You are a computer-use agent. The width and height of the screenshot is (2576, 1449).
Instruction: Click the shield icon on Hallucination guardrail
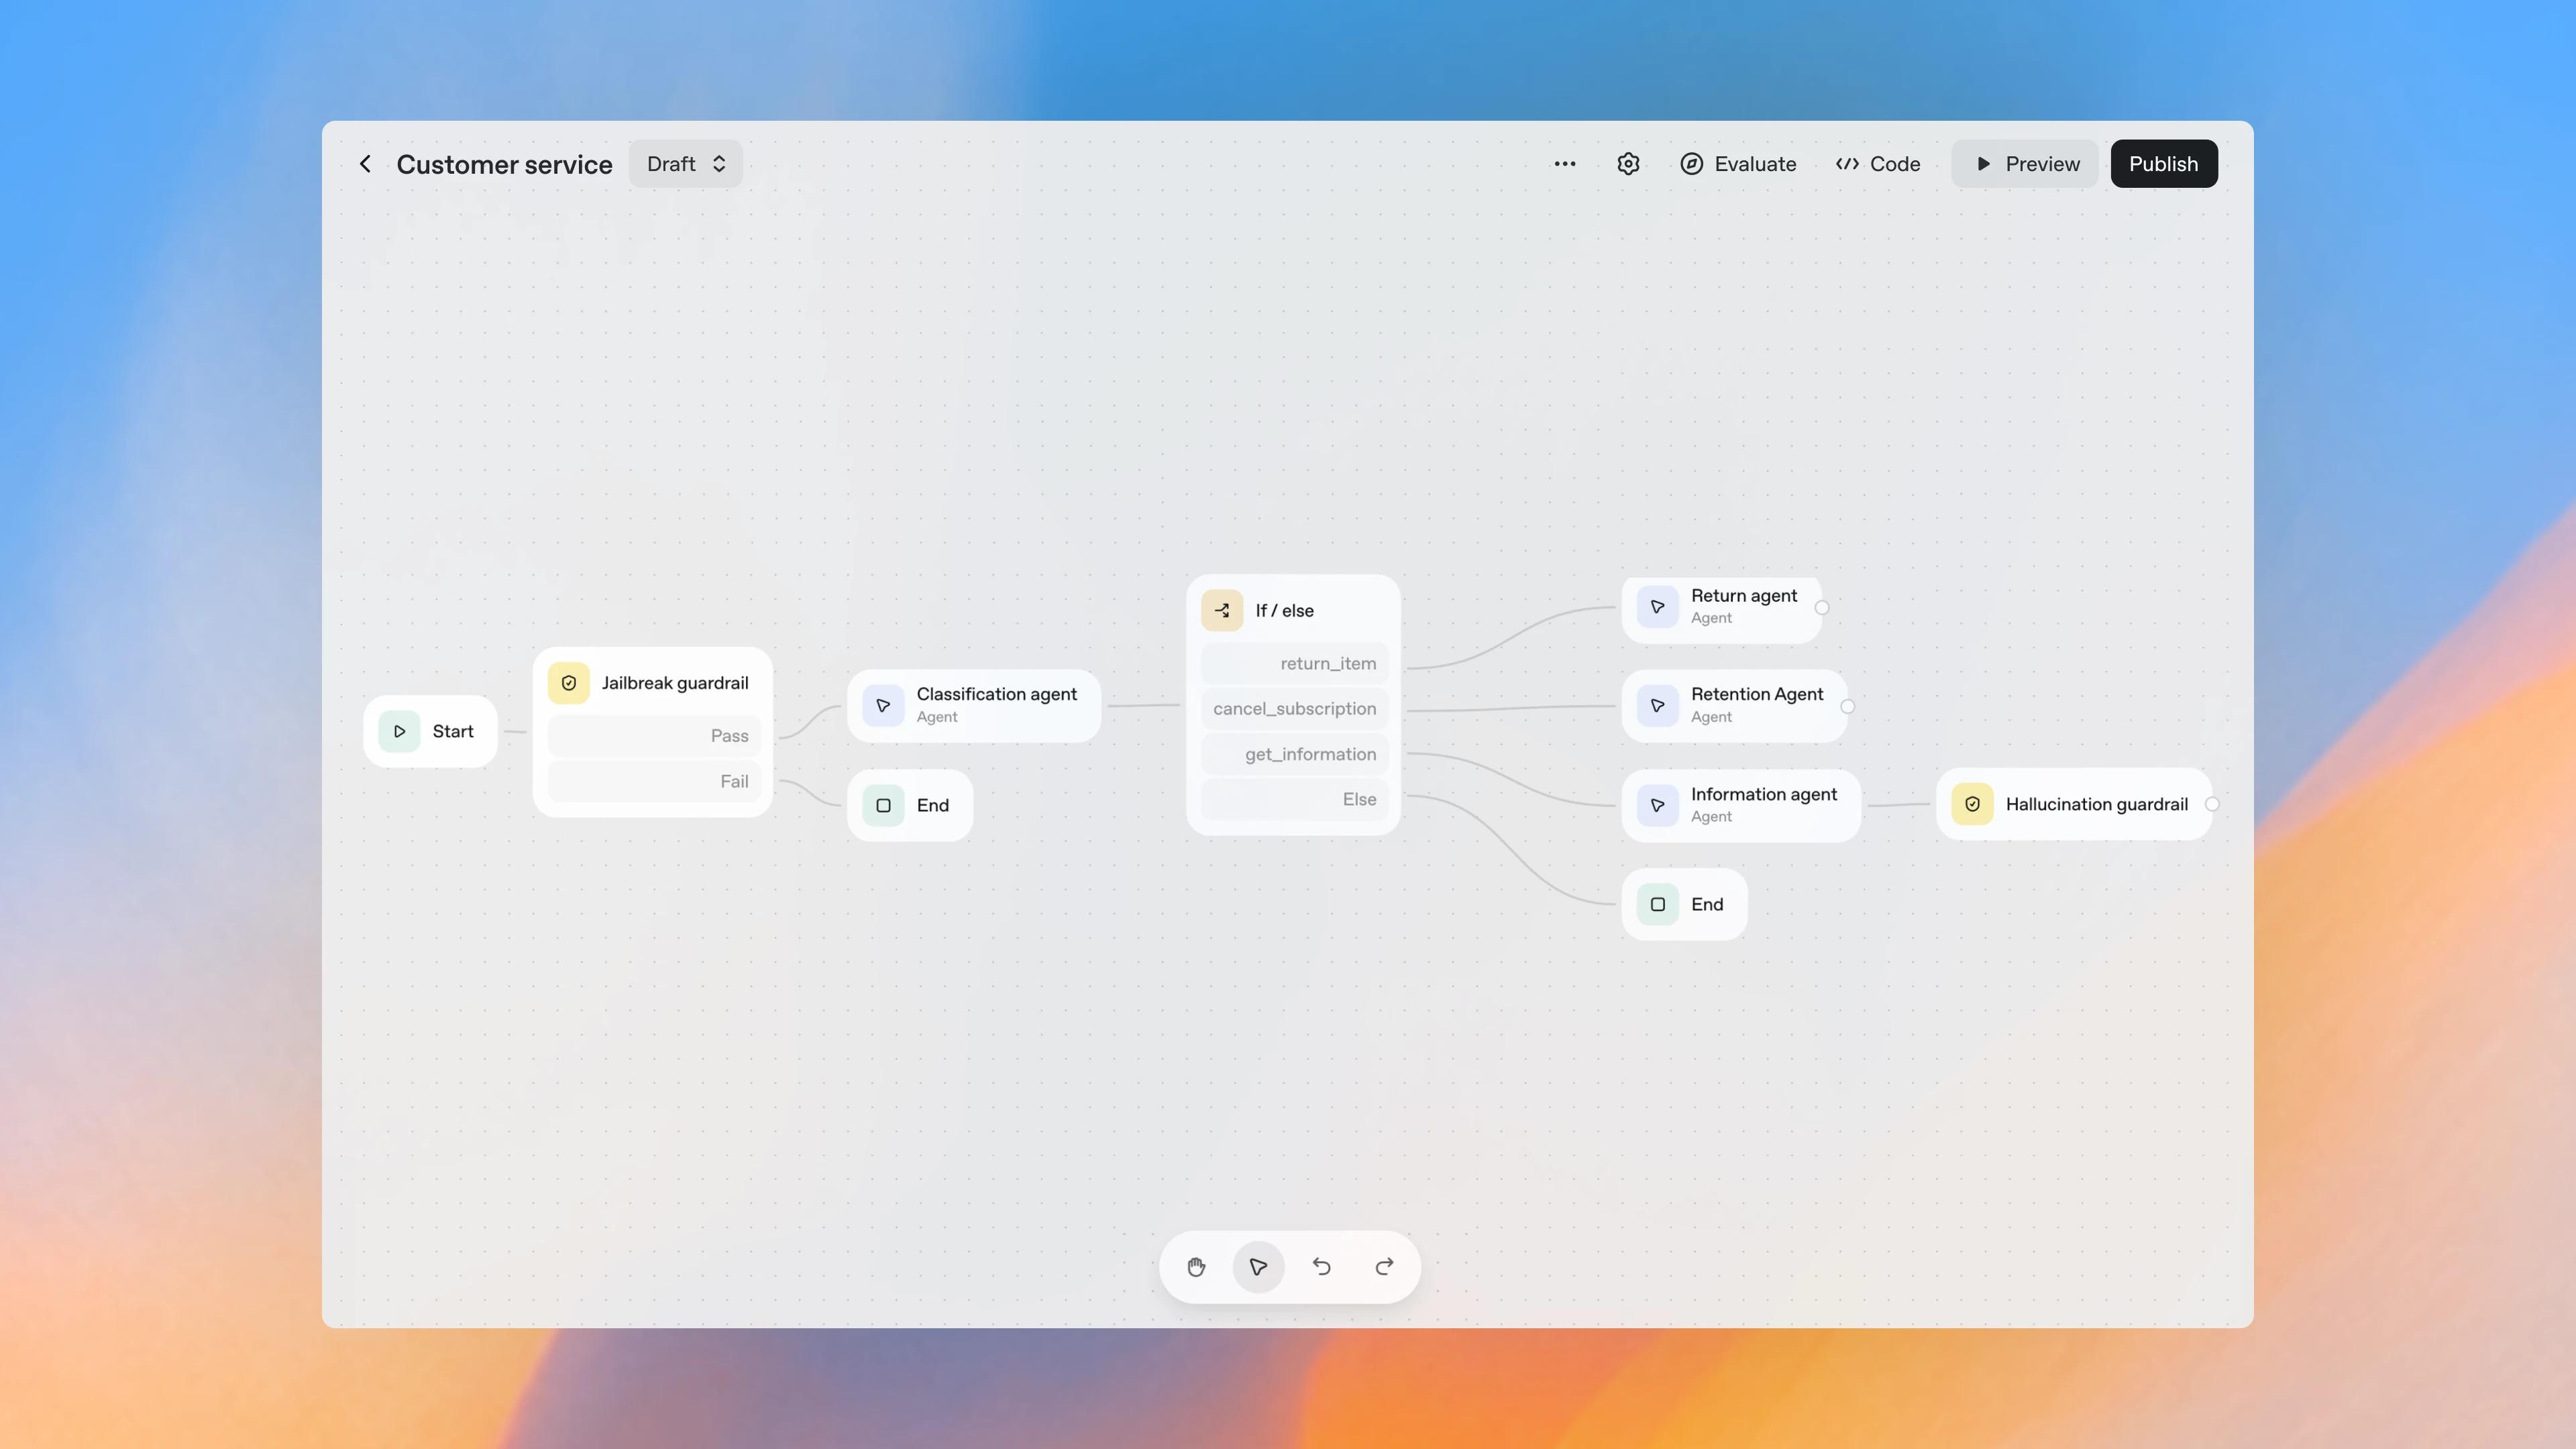1971,804
